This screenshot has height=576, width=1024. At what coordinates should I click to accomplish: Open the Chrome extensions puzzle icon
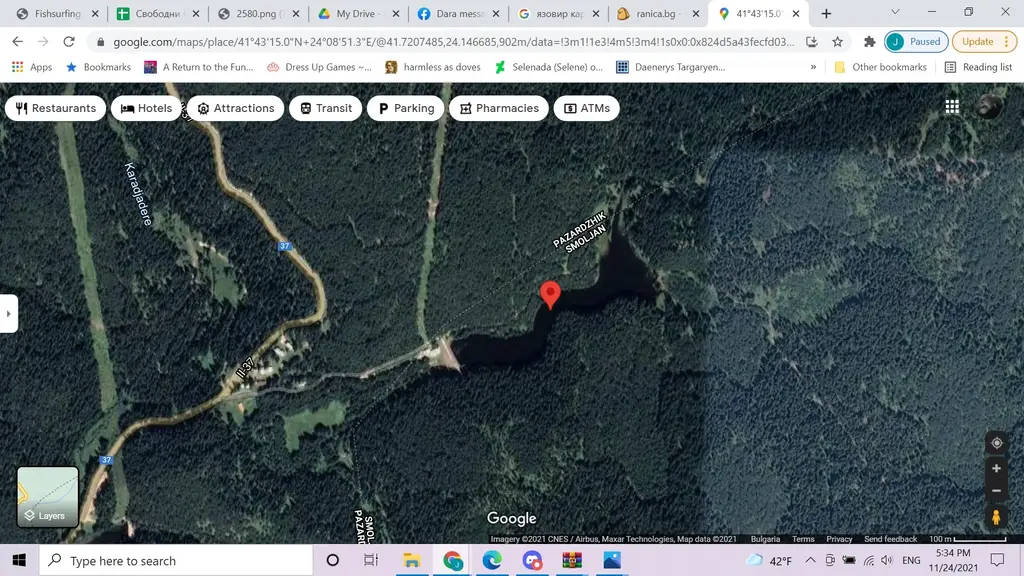[869, 42]
